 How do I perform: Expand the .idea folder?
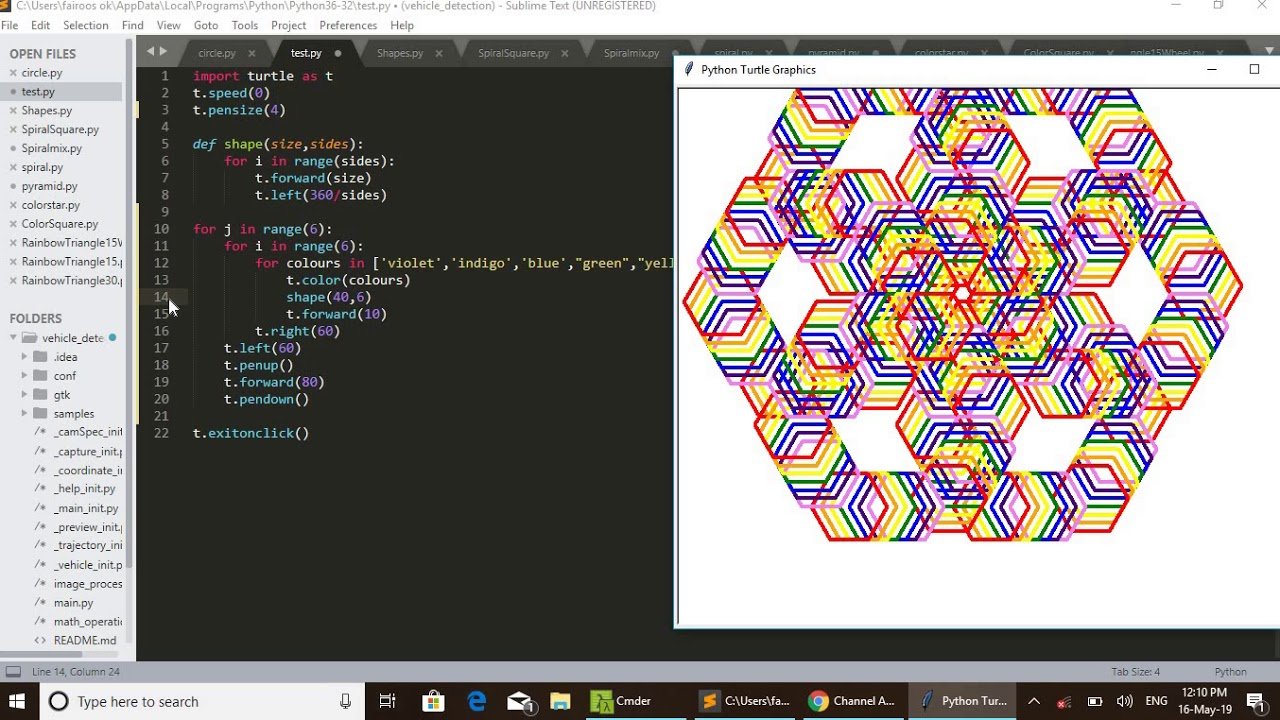pyautogui.click(x=25, y=357)
